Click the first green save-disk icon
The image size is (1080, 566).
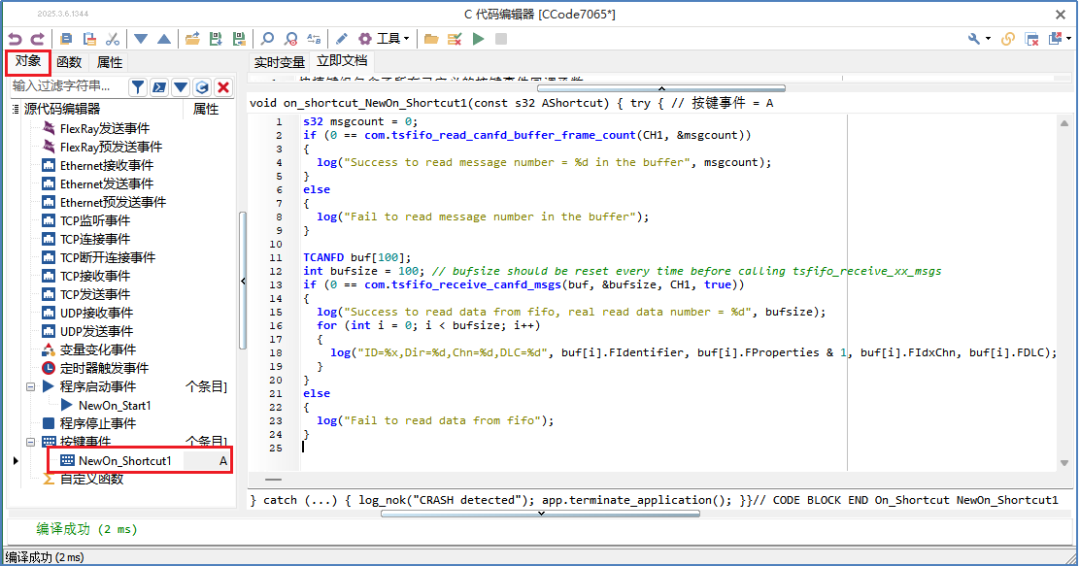tap(216, 39)
